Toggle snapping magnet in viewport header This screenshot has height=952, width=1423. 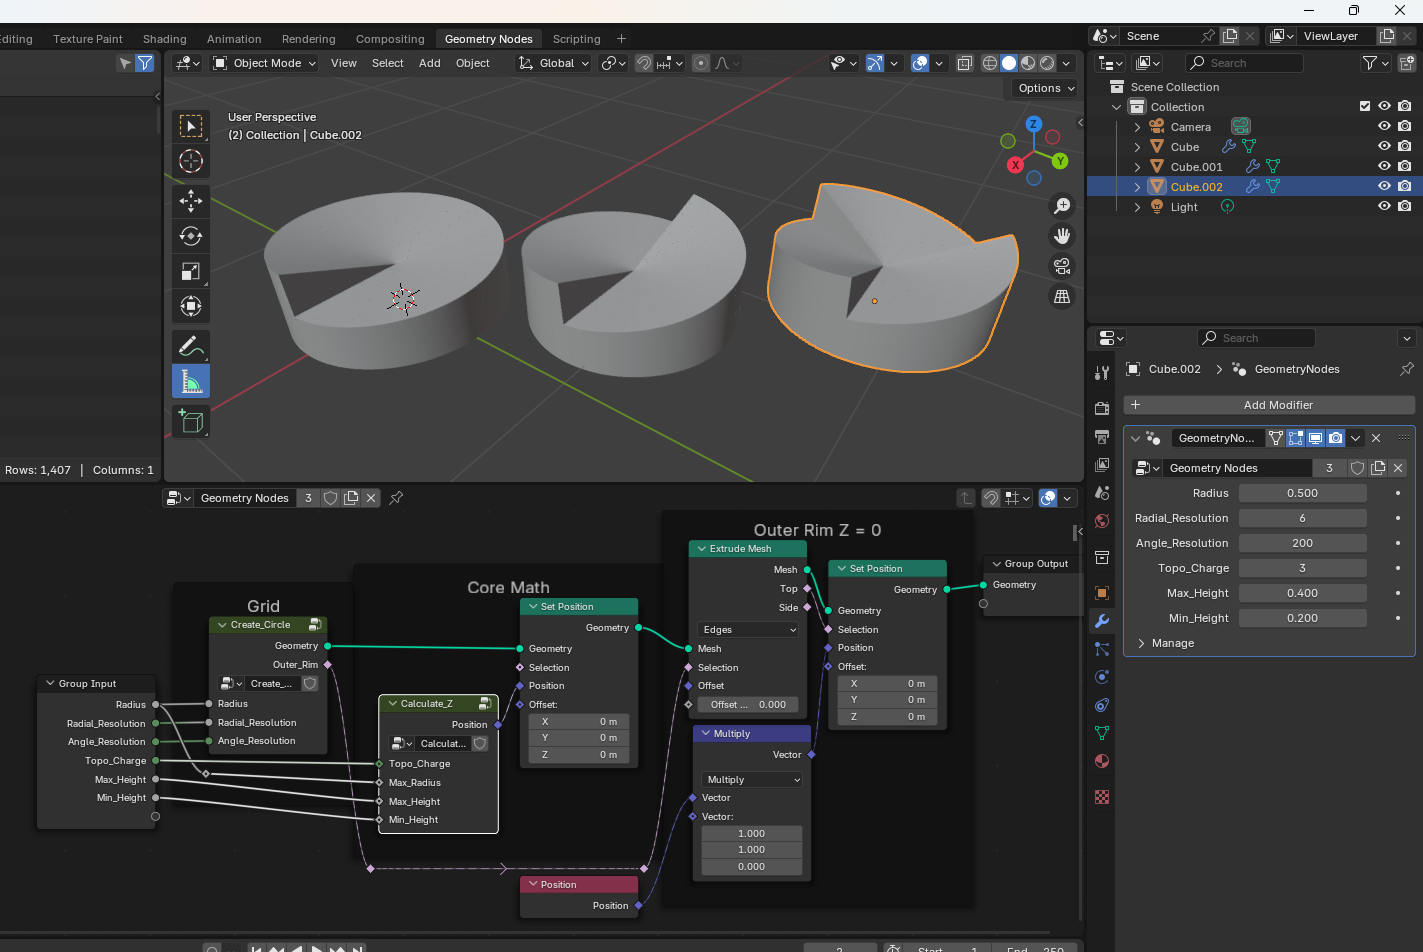click(x=644, y=63)
